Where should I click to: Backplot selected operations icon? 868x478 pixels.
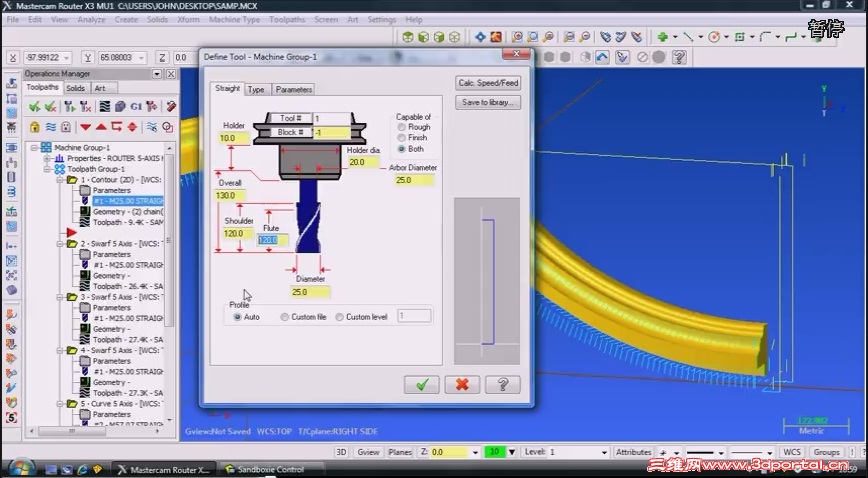[104, 106]
